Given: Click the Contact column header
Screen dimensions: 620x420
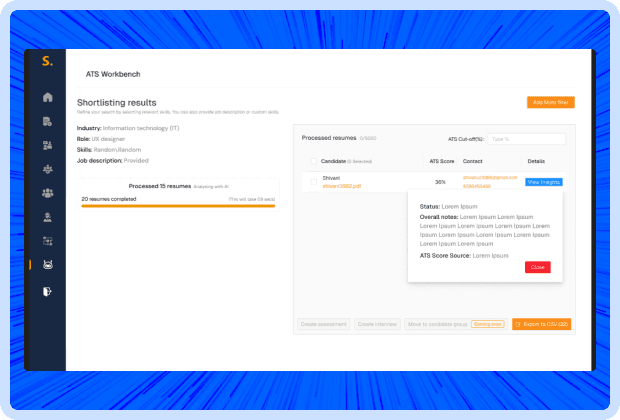Looking at the screenshot, I should click(473, 161).
